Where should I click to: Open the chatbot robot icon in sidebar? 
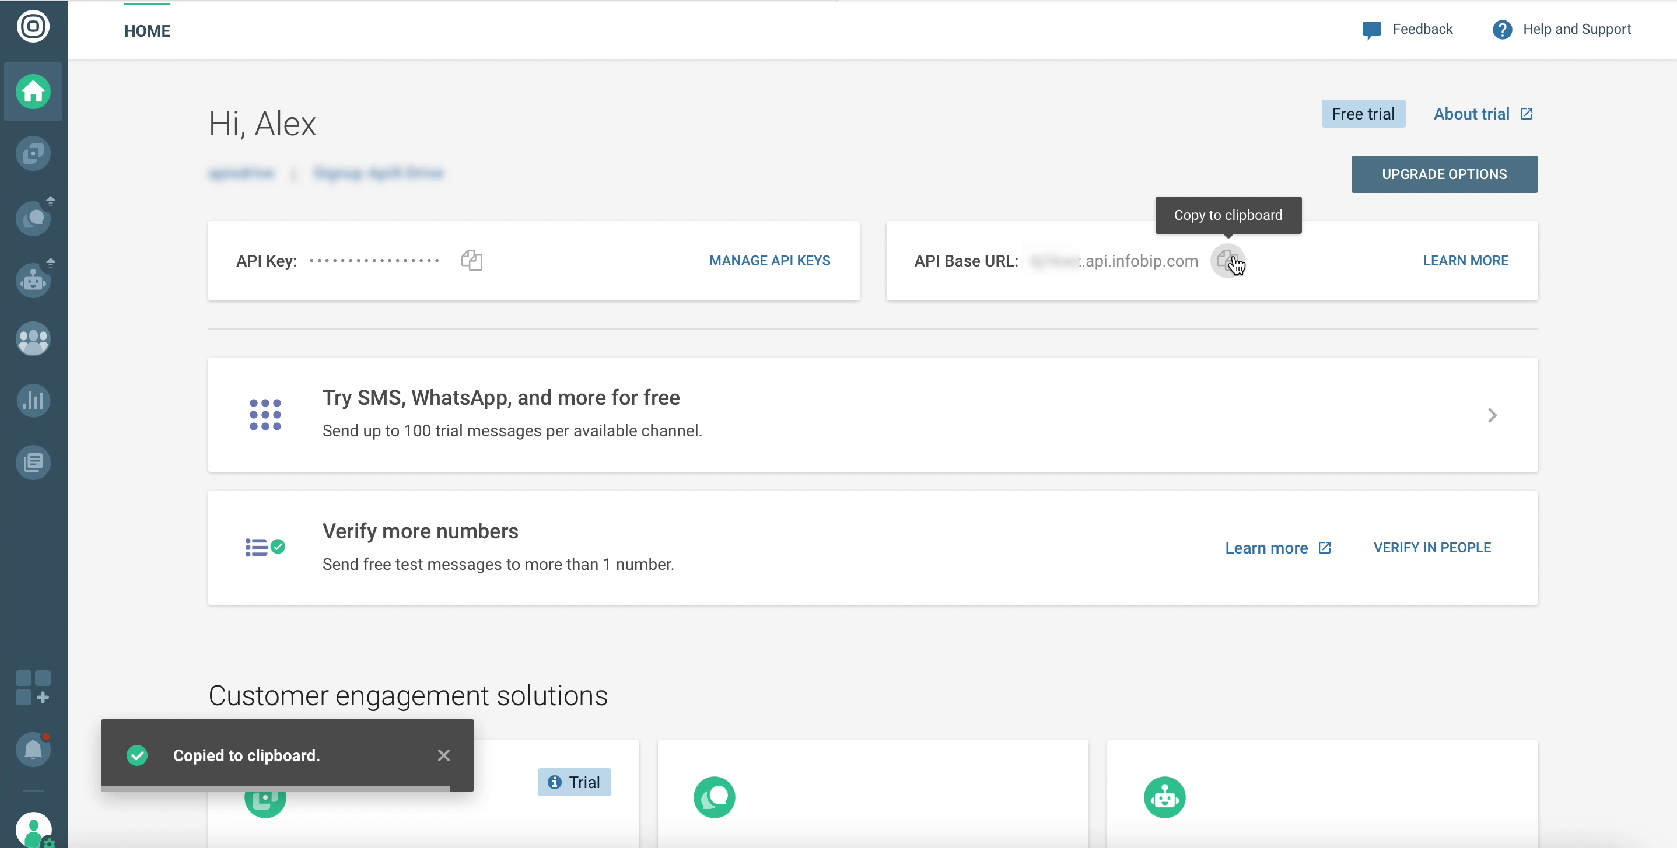point(33,279)
